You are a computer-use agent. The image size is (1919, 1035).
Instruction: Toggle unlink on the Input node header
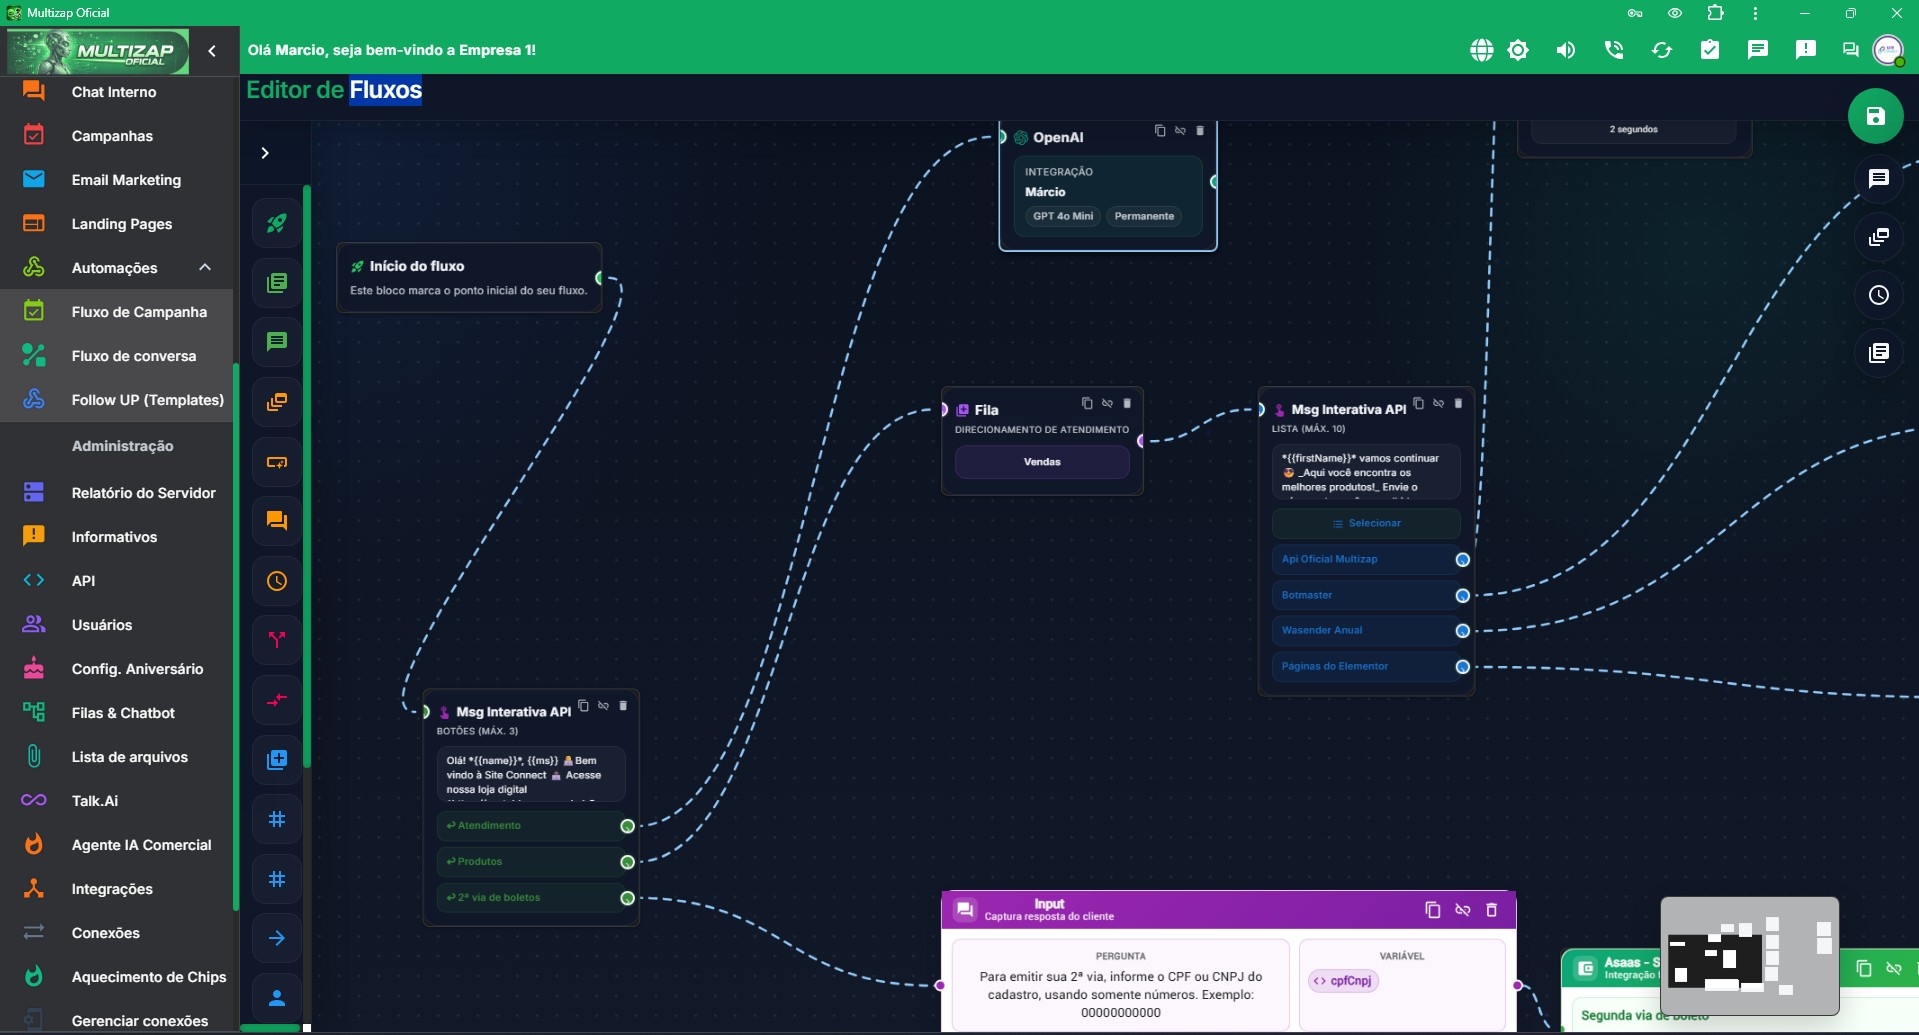(x=1462, y=910)
